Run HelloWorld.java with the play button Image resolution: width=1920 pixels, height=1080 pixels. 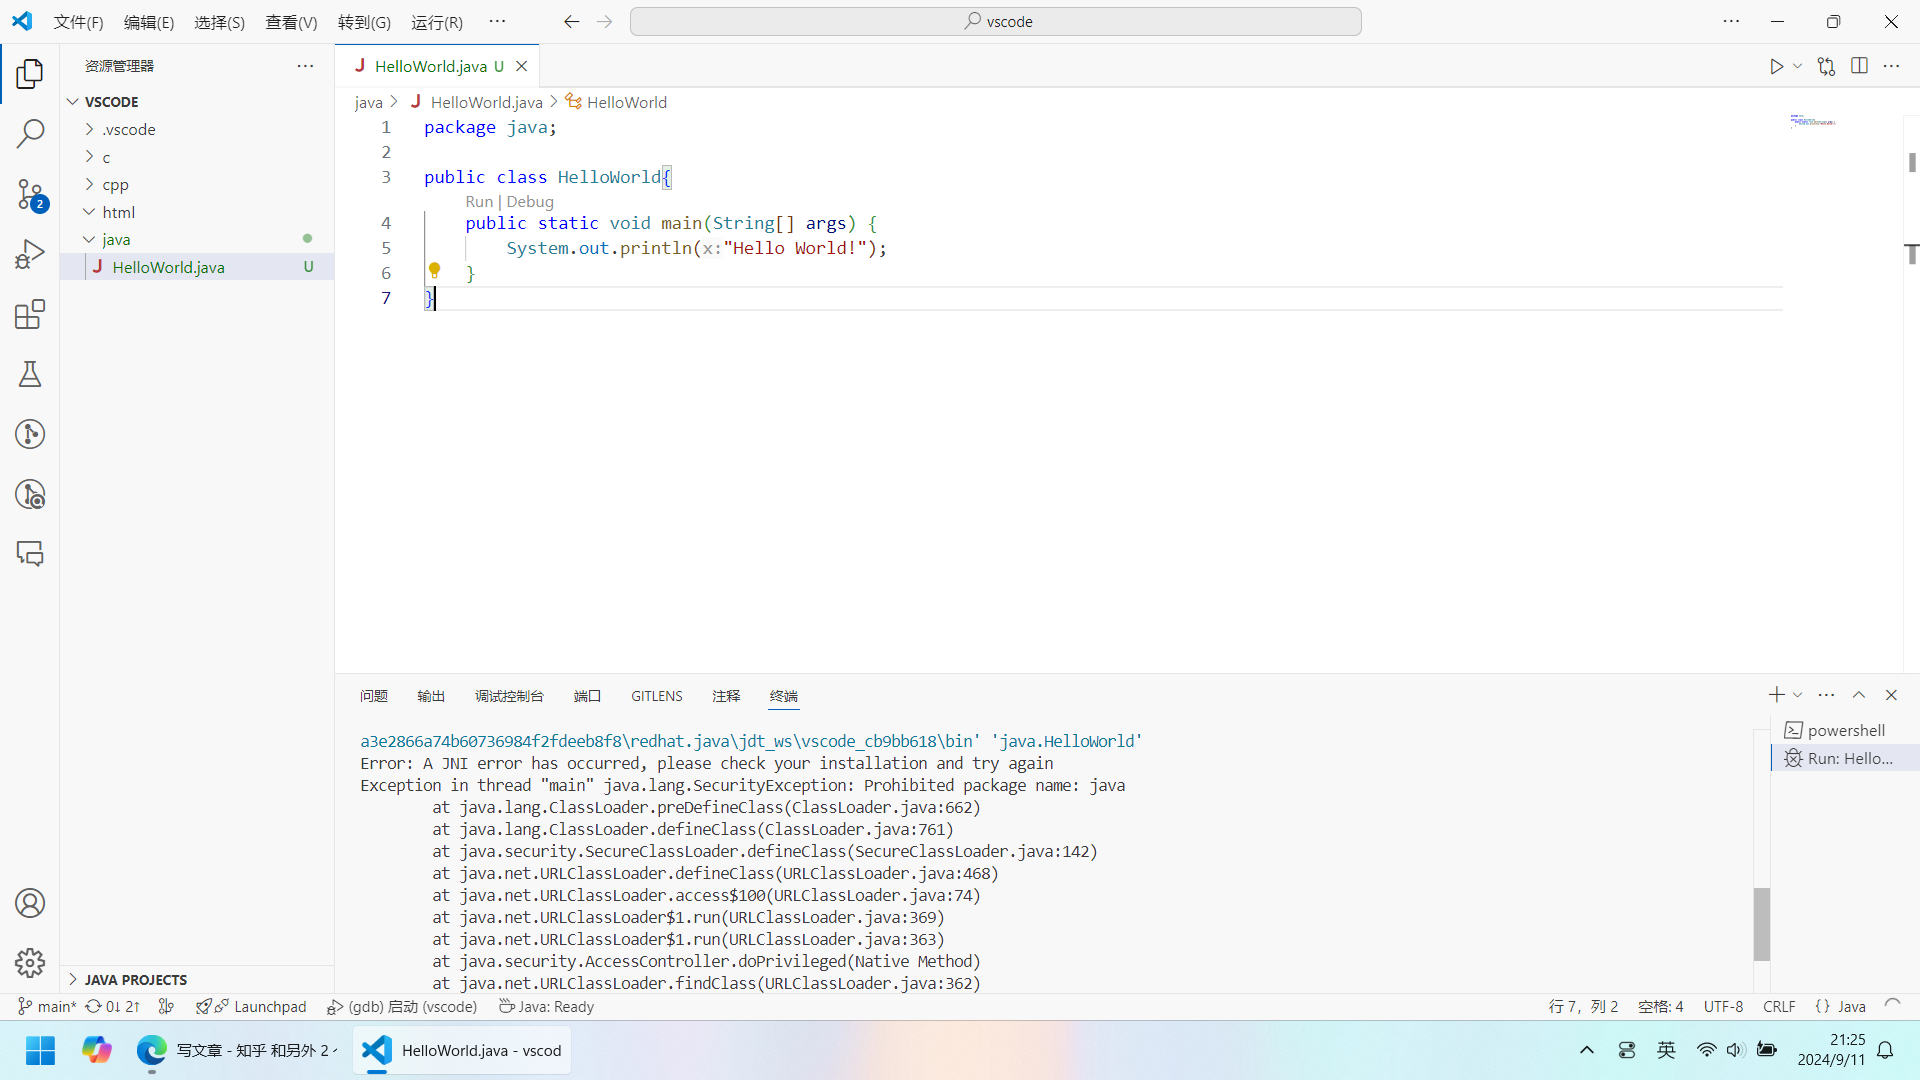(x=1776, y=66)
